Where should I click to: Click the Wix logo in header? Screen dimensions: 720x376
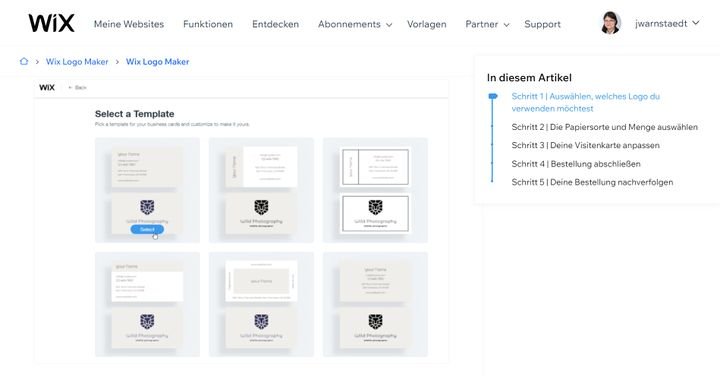[51, 23]
